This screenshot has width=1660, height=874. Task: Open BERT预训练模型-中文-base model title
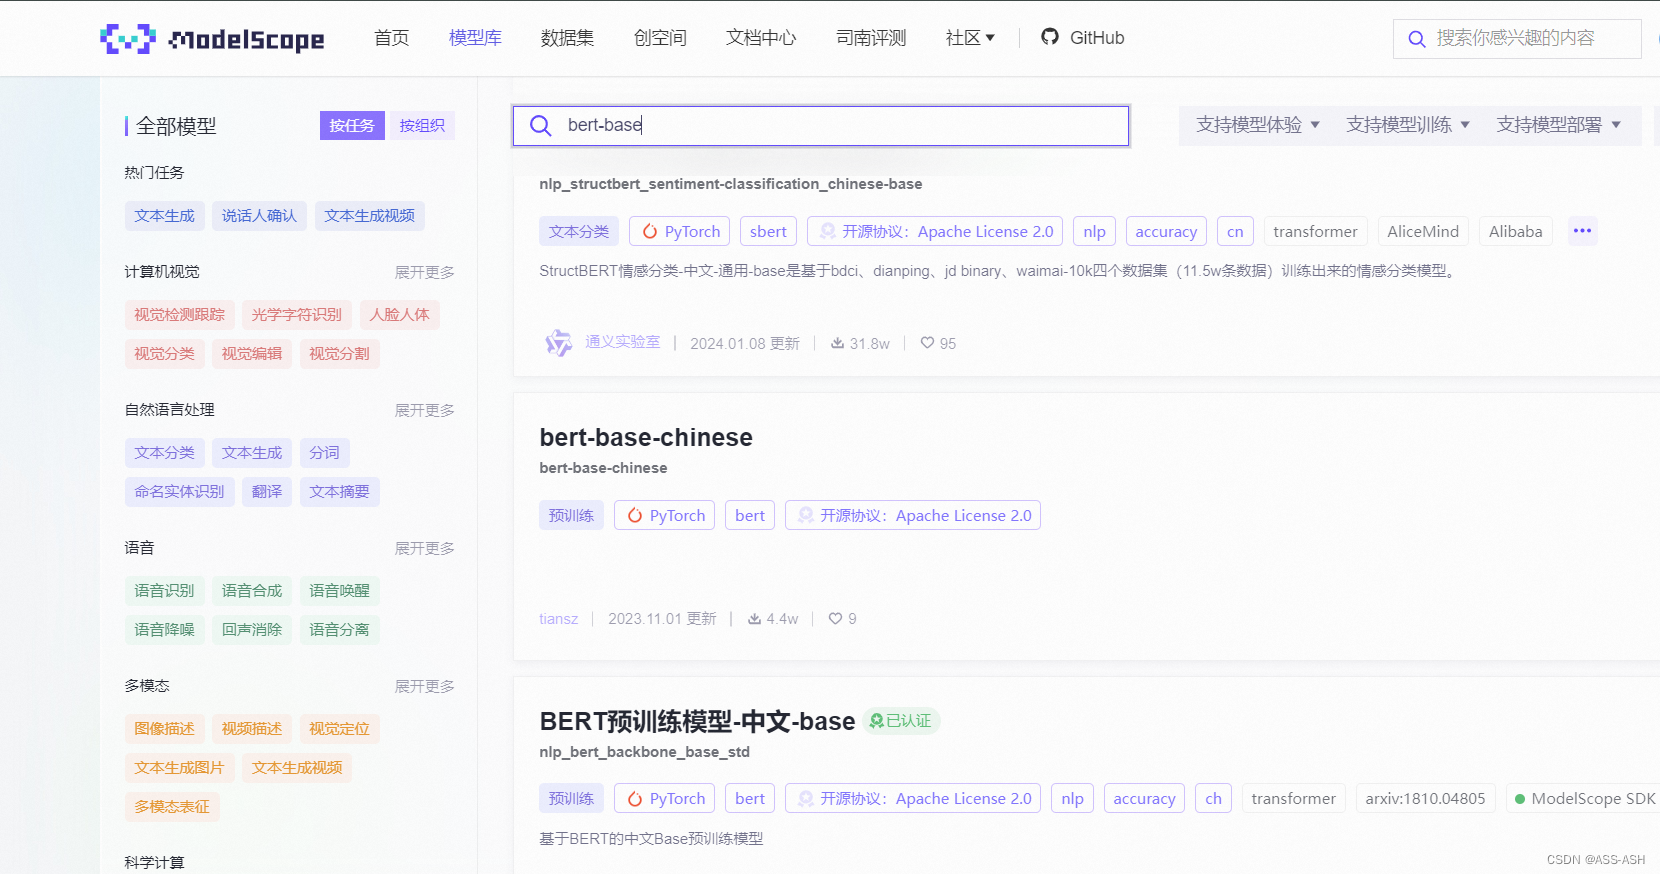(697, 721)
